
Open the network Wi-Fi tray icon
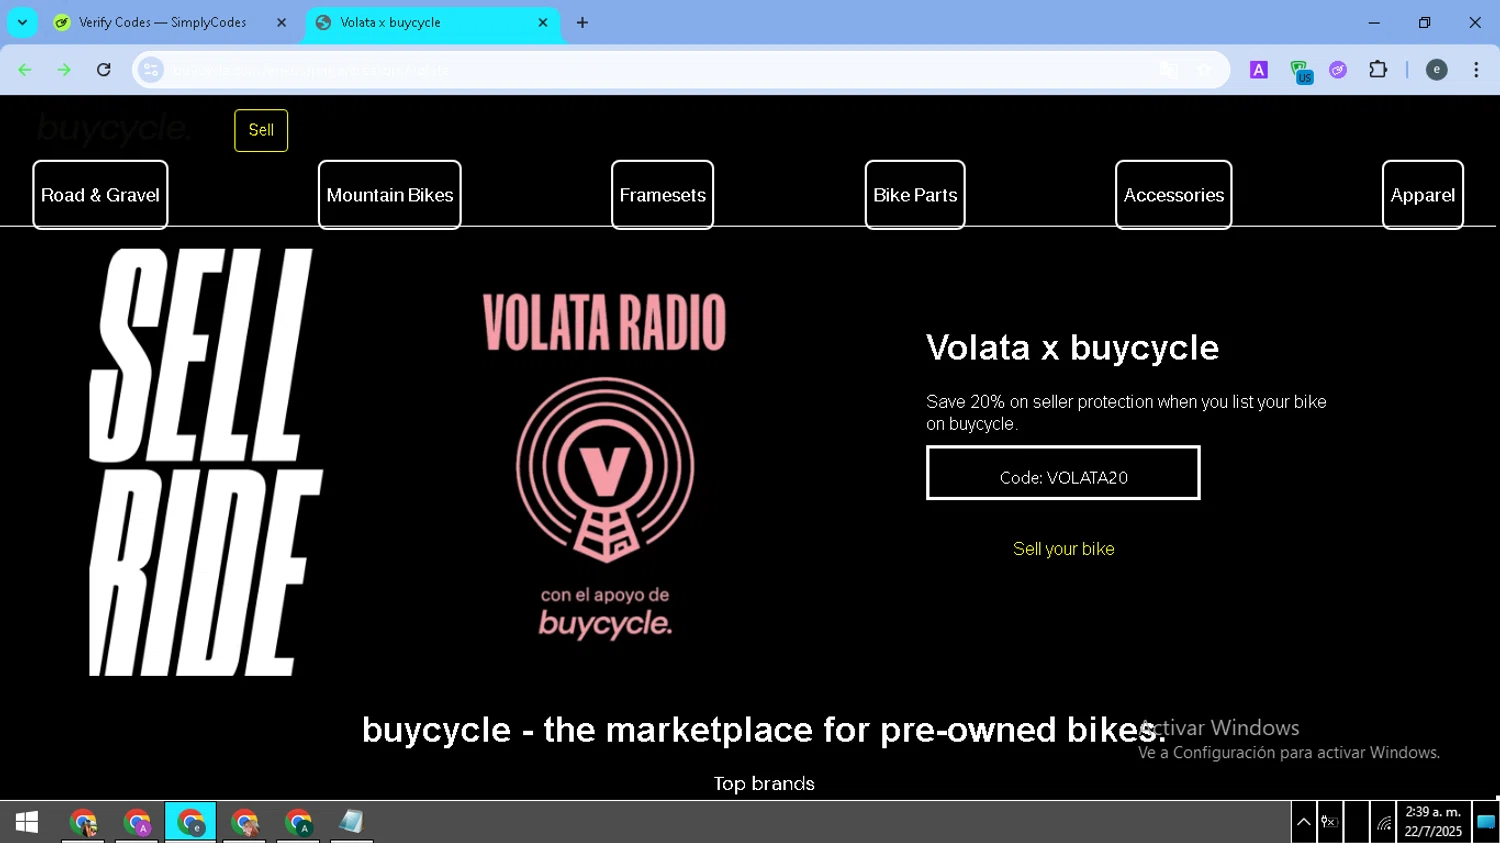pos(1384,823)
